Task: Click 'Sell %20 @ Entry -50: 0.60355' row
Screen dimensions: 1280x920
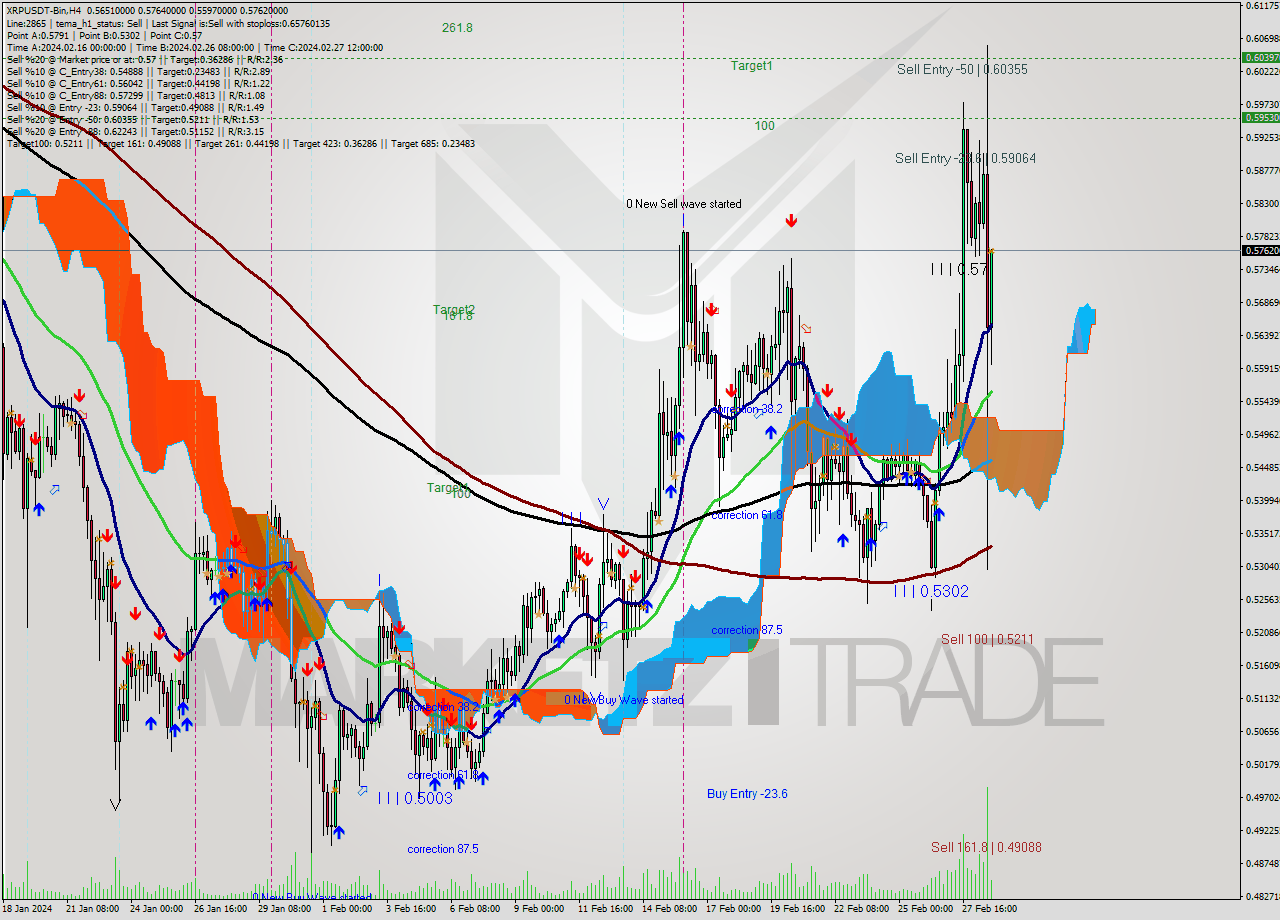Action: (x=133, y=119)
